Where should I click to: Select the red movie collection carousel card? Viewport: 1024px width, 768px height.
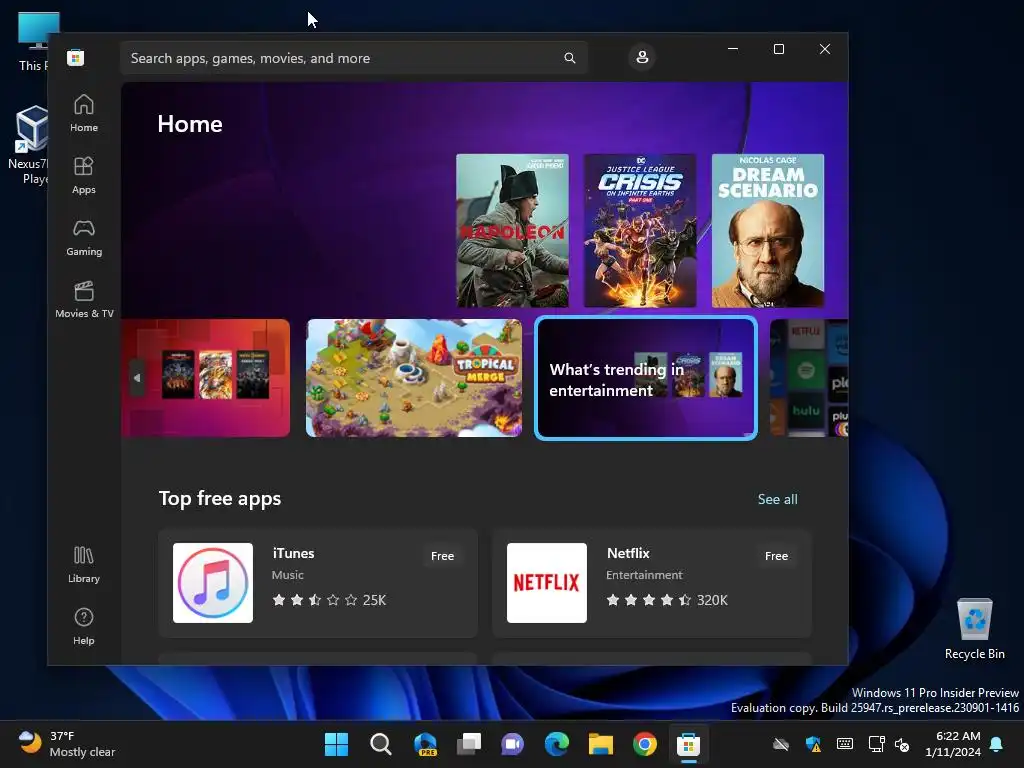pos(206,378)
